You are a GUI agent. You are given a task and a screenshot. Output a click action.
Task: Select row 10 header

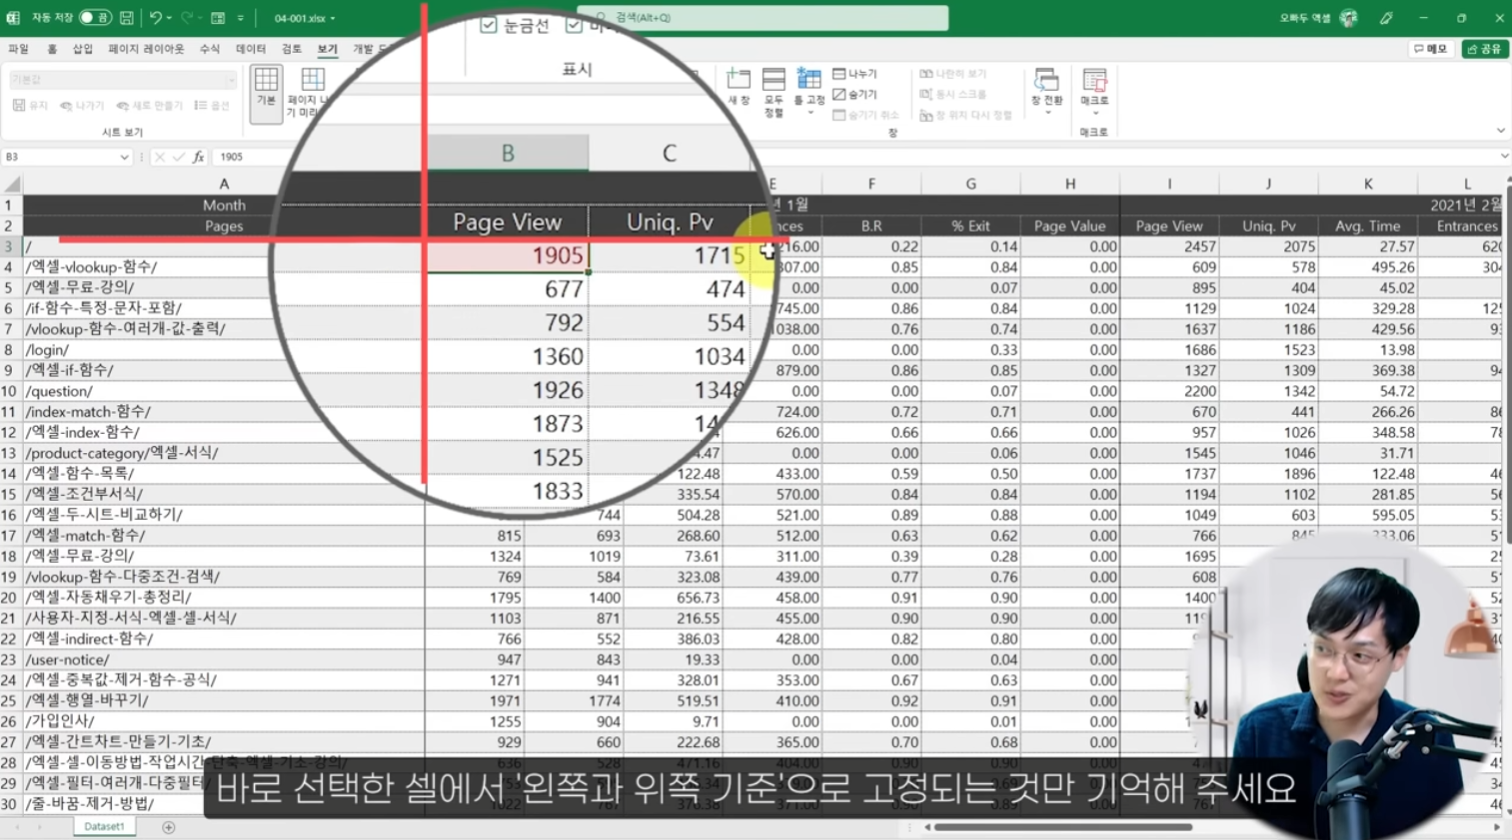click(x=10, y=391)
